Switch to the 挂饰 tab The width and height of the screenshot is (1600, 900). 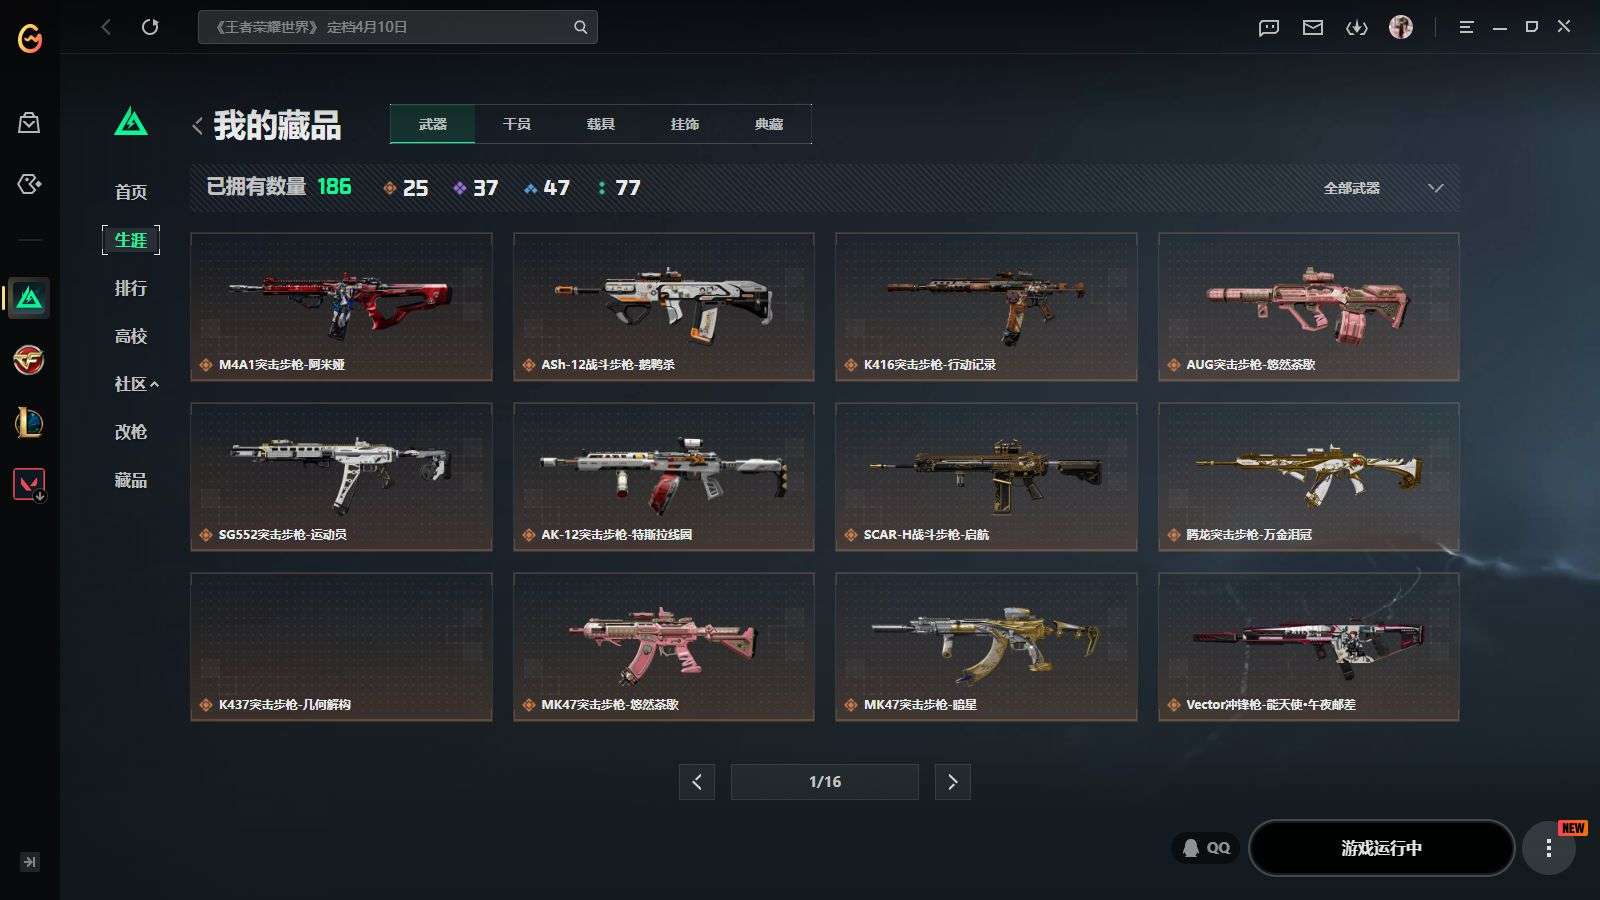(685, 124)
